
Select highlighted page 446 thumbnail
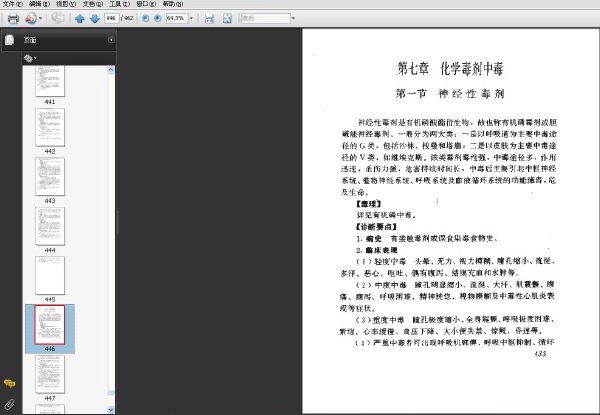point(50,325)
